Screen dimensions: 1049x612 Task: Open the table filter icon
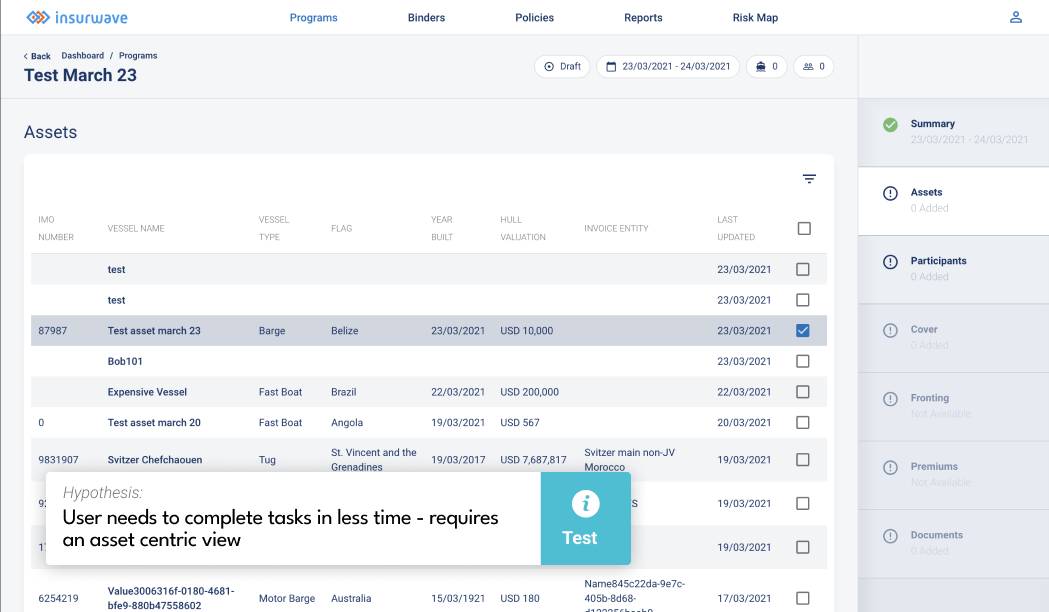click(x=809, y=179)
